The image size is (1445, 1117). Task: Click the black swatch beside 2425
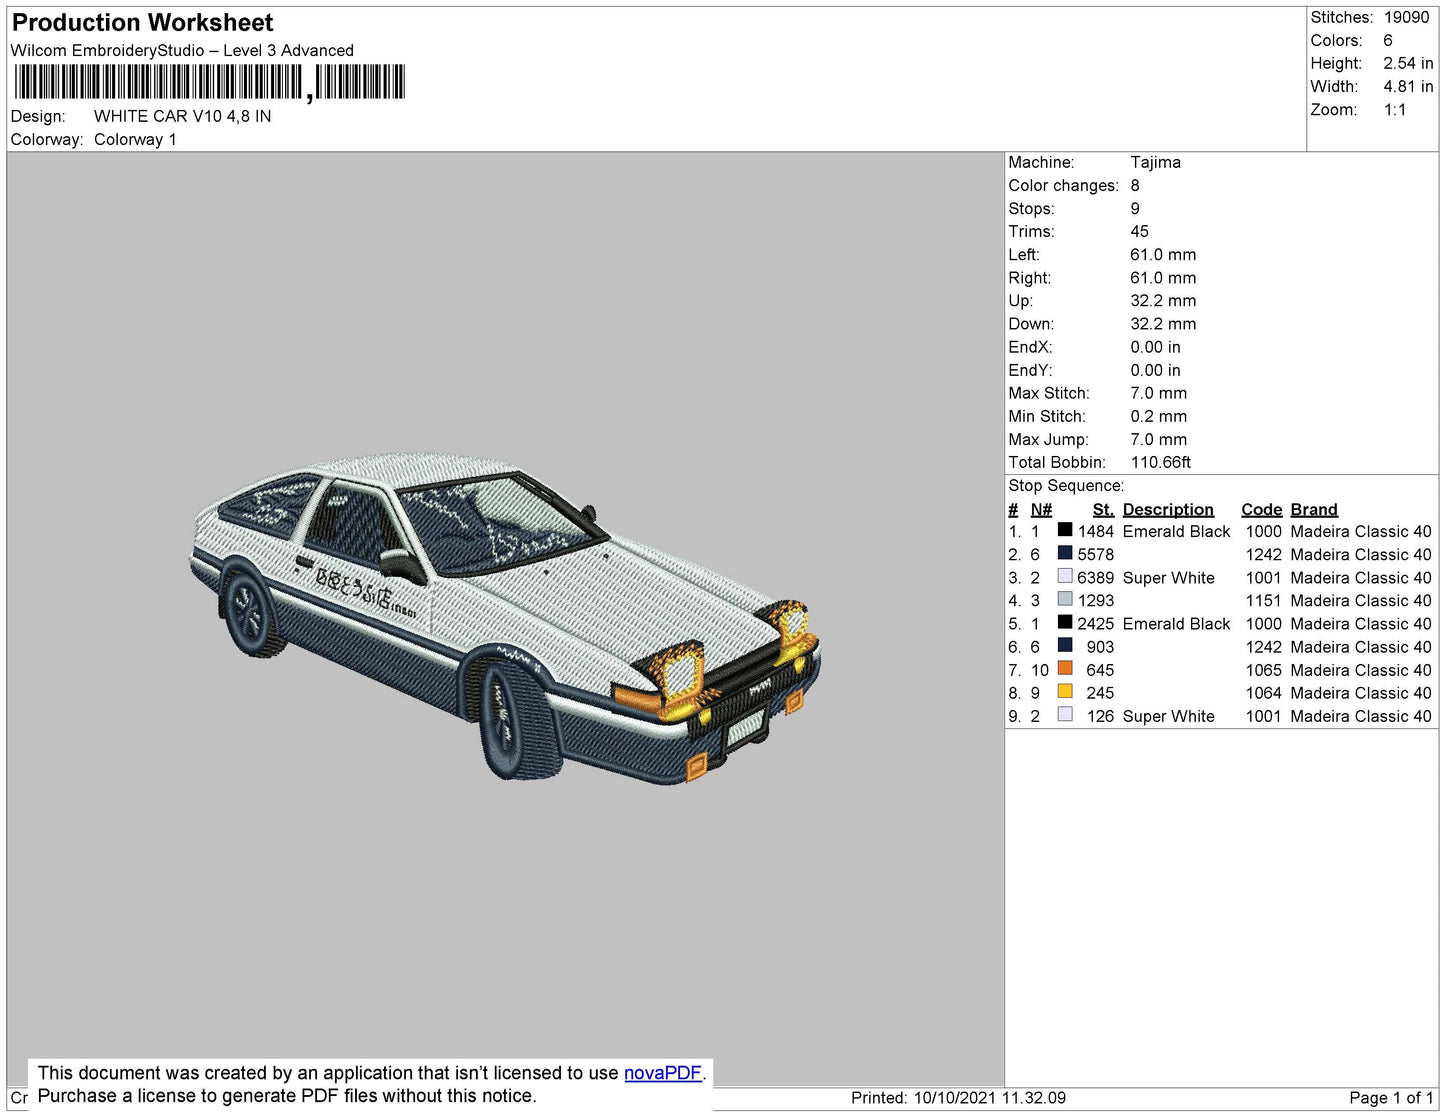(1065, 622)
